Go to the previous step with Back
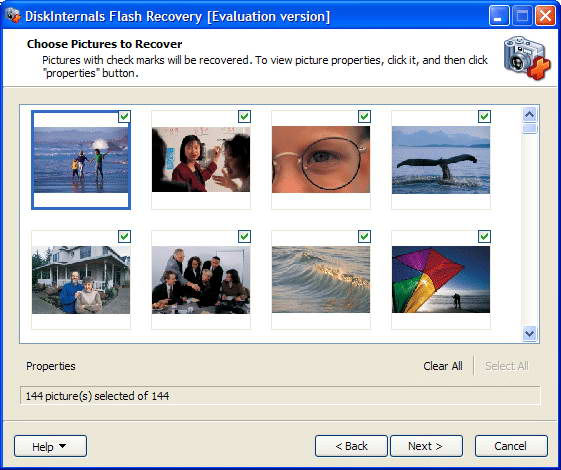Viewport: 561px width, 470px height. [351, 446]
